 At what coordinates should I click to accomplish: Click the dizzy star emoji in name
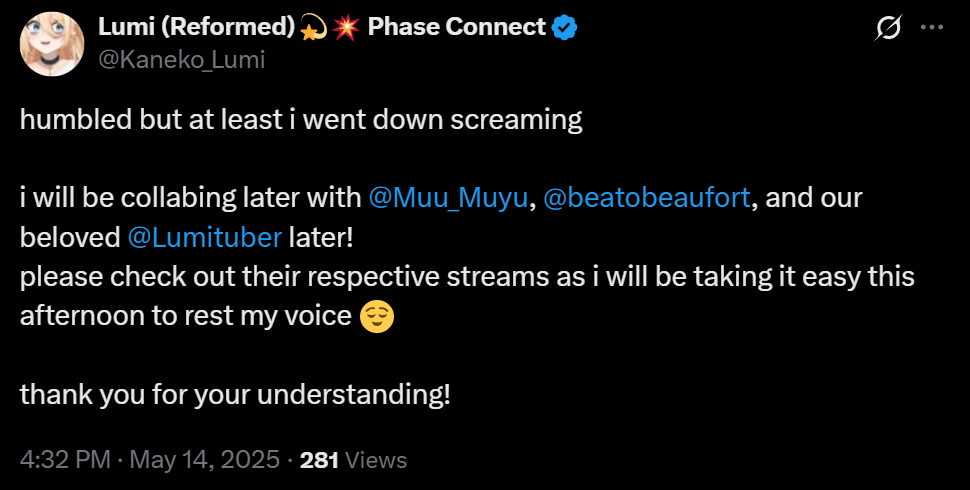(313, 29)
